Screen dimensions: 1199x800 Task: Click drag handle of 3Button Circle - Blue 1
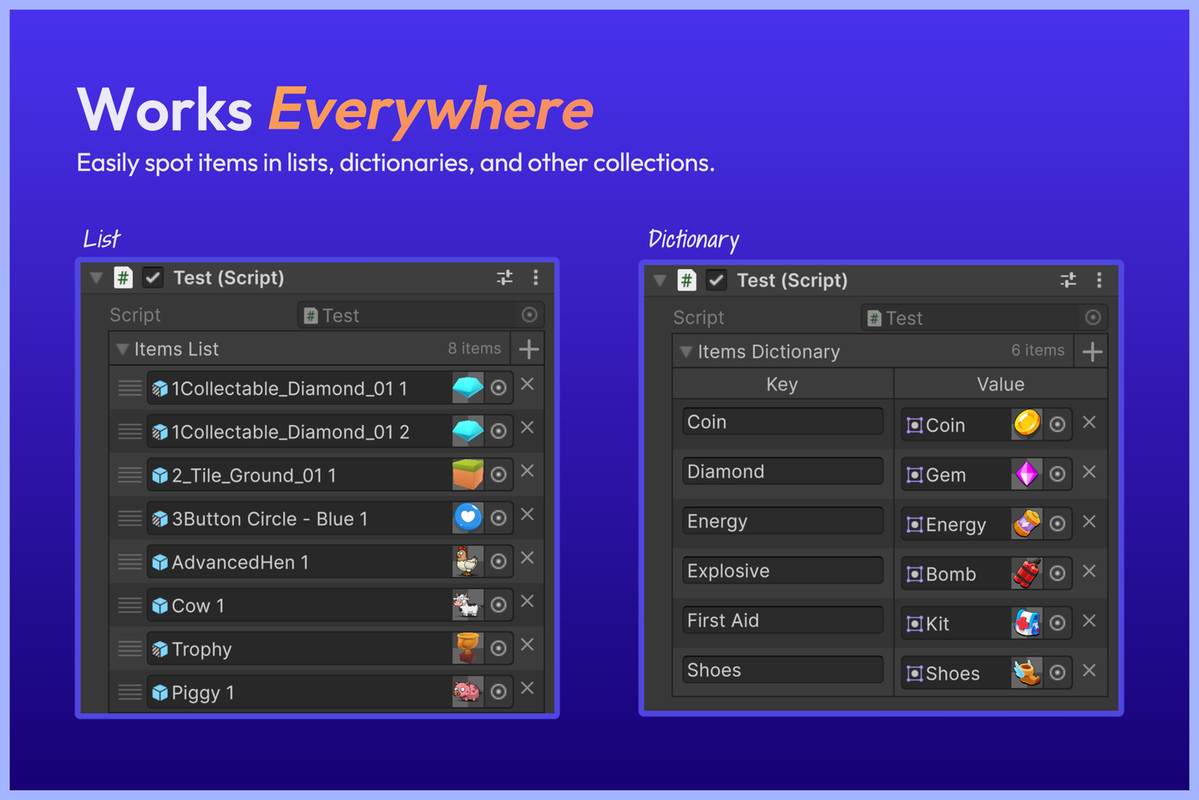point(130,519)
